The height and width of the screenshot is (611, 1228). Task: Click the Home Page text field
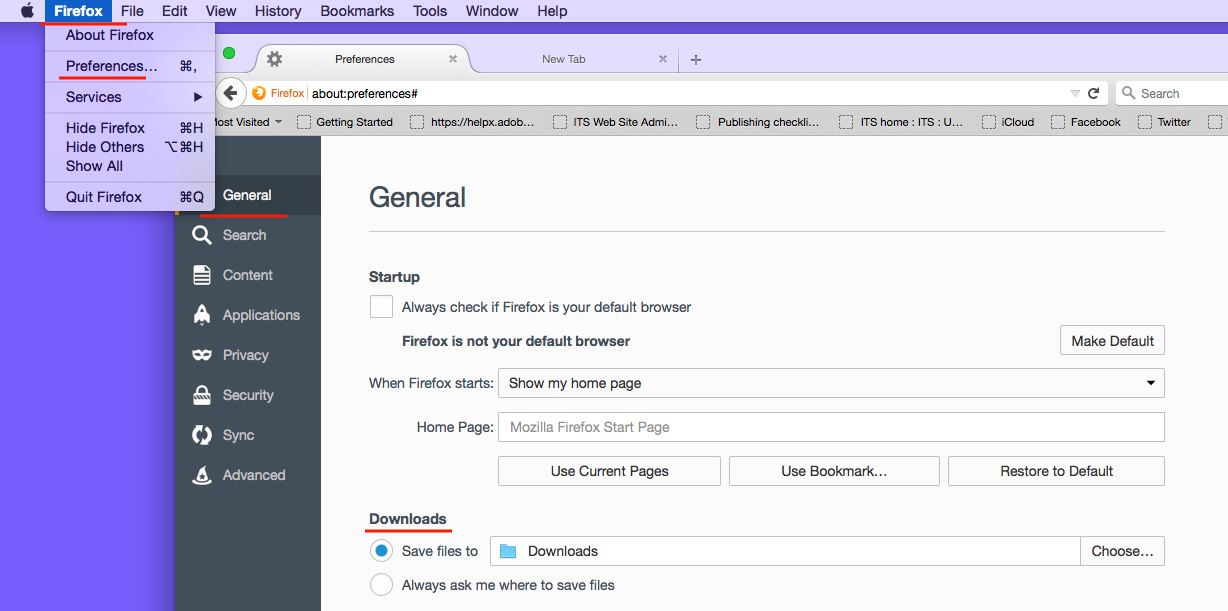tap(831, 427)
